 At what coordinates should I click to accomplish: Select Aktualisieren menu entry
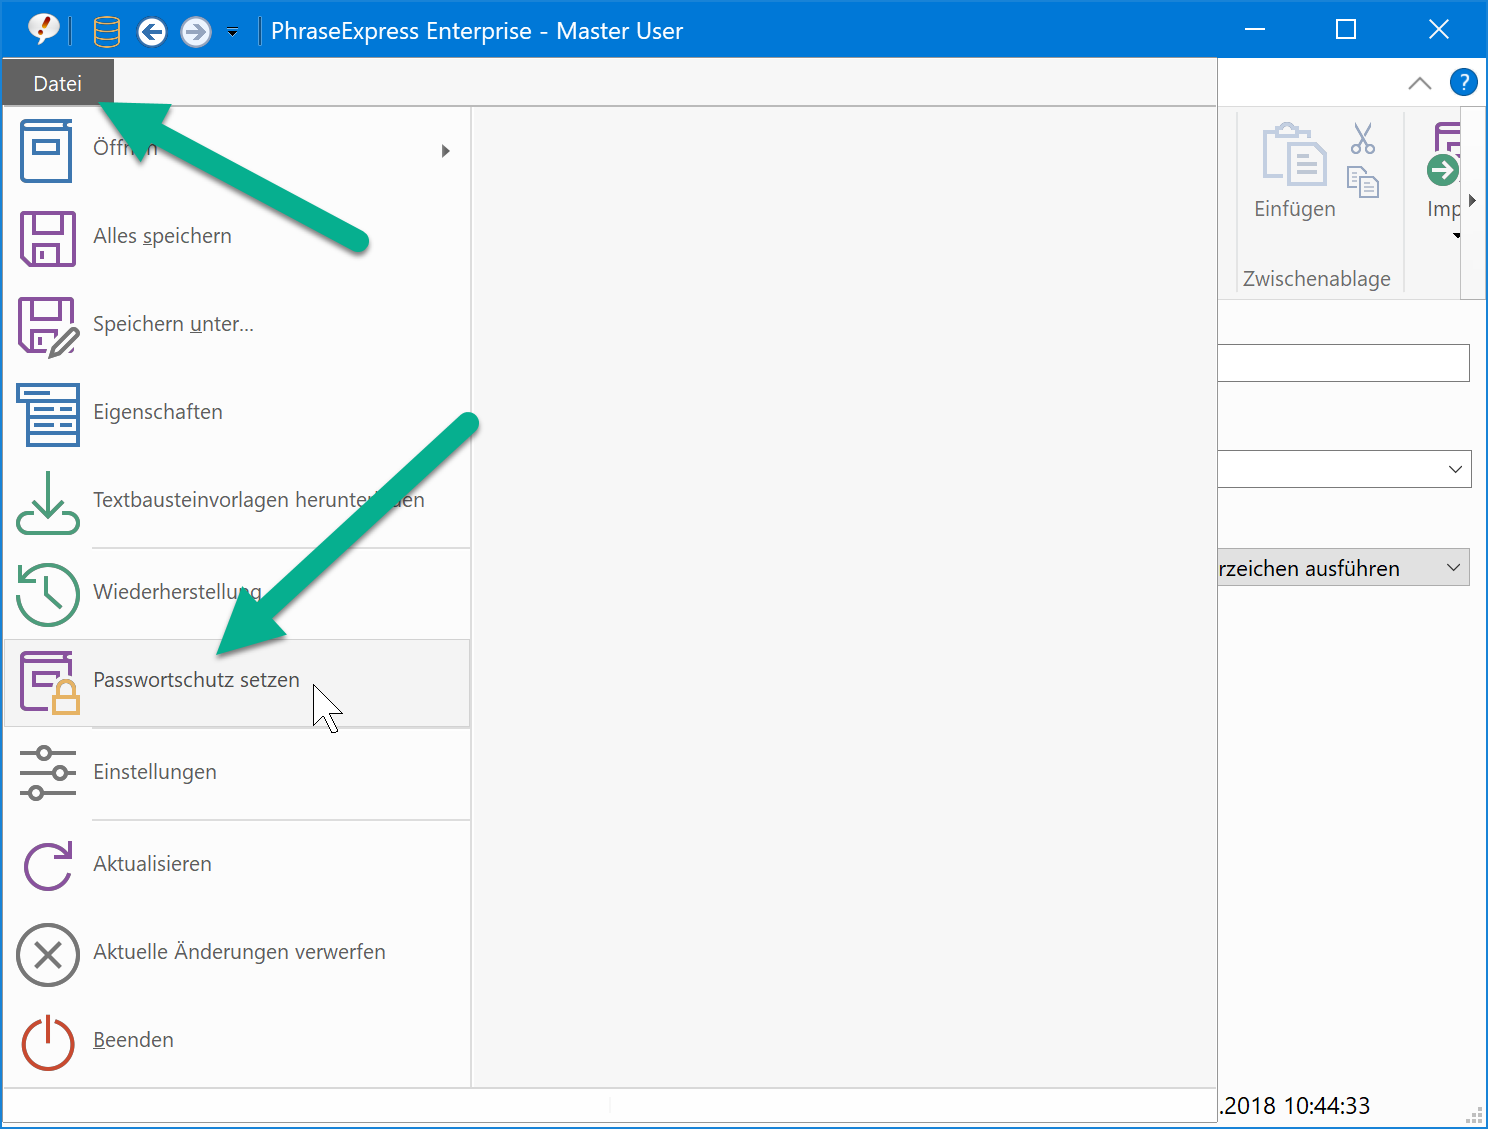tap(237, 865)
